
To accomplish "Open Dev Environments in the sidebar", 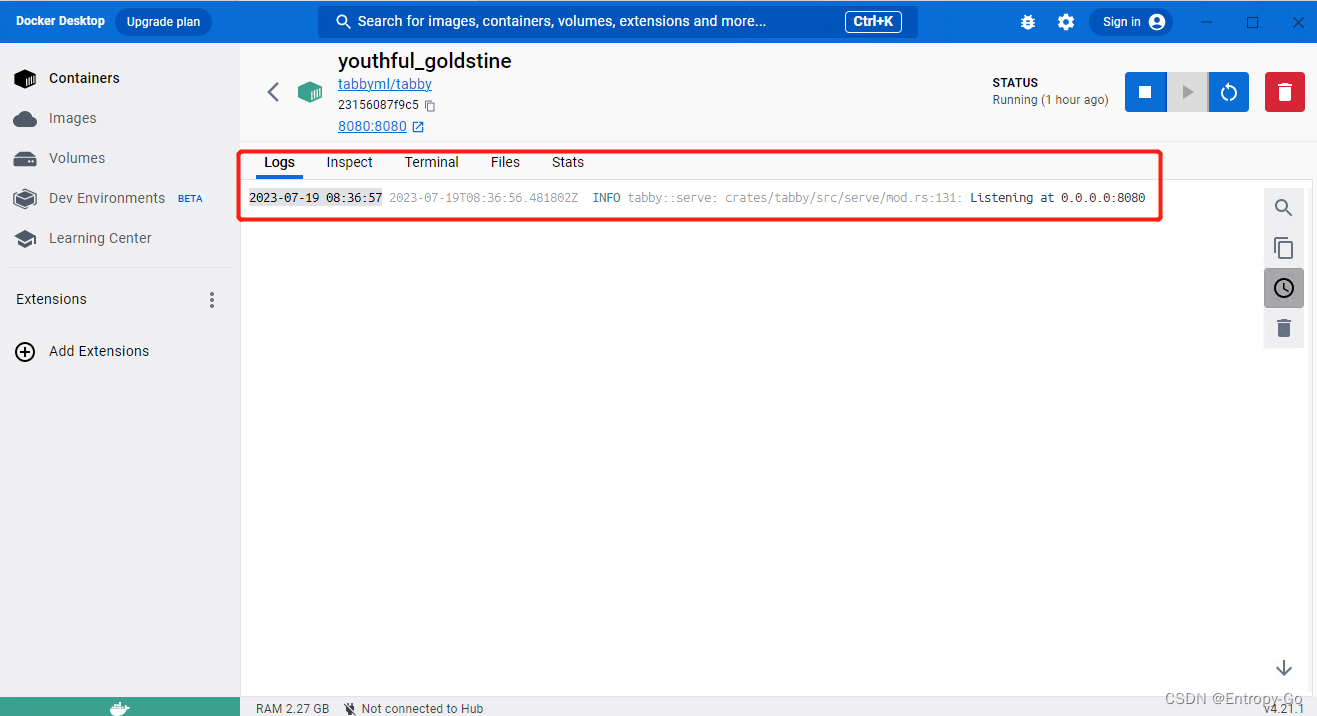I will click(106, 198).
